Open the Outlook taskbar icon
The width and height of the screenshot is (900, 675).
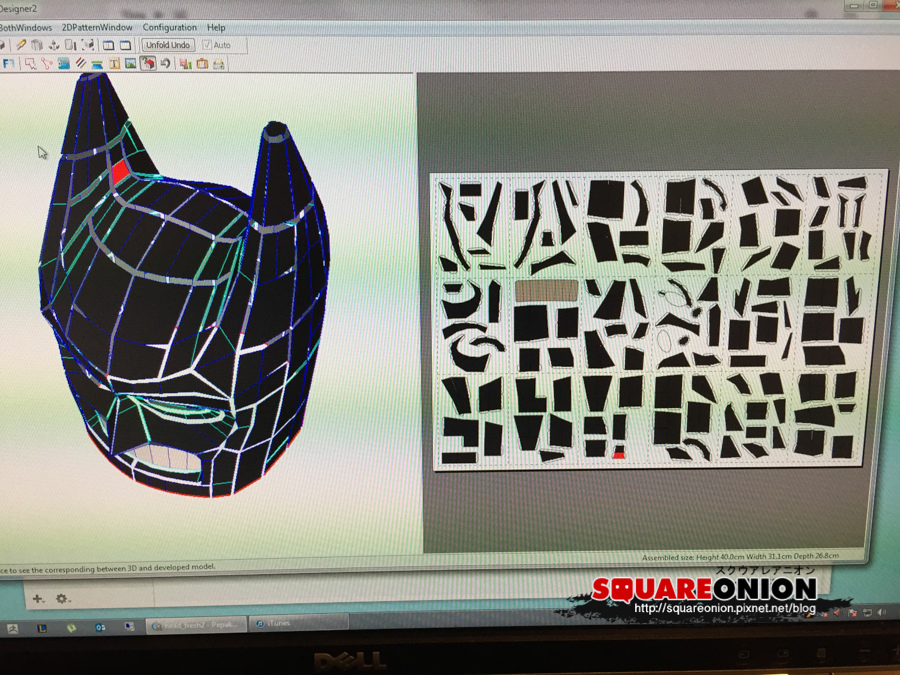(100, 628)
